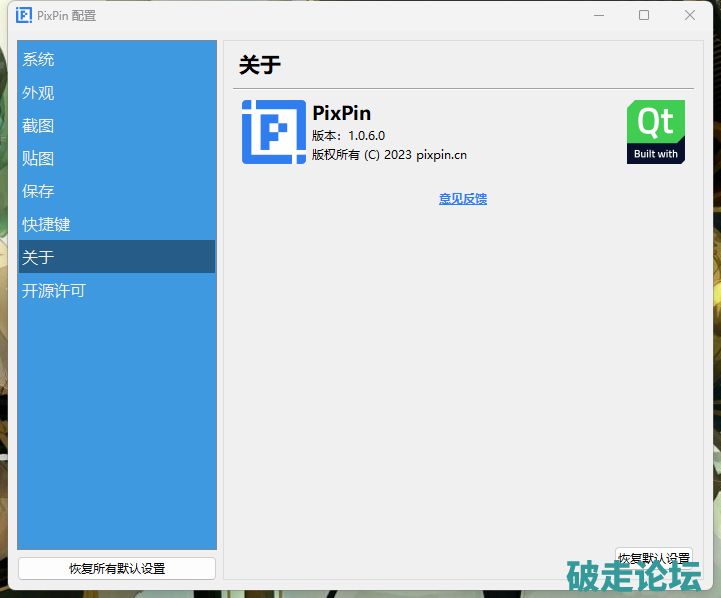Viewport: 721px width, 598px height.
Task: Select the 外观 sidebar item
Action: [x=117, y=92]
